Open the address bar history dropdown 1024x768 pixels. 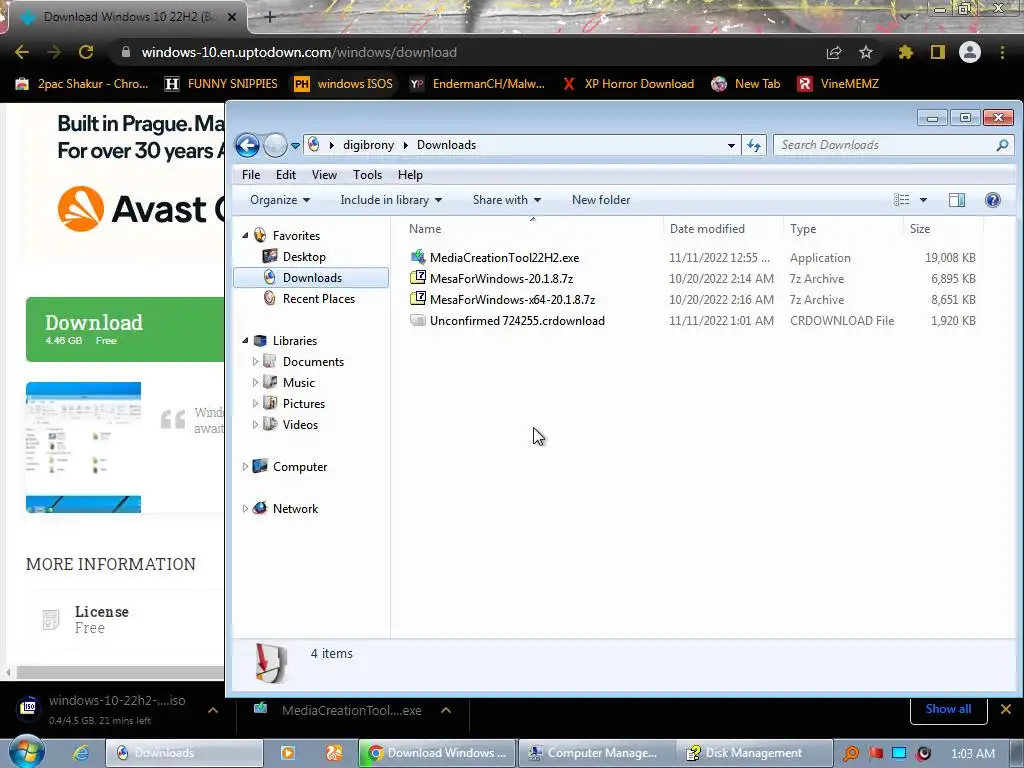coord(731,146)
